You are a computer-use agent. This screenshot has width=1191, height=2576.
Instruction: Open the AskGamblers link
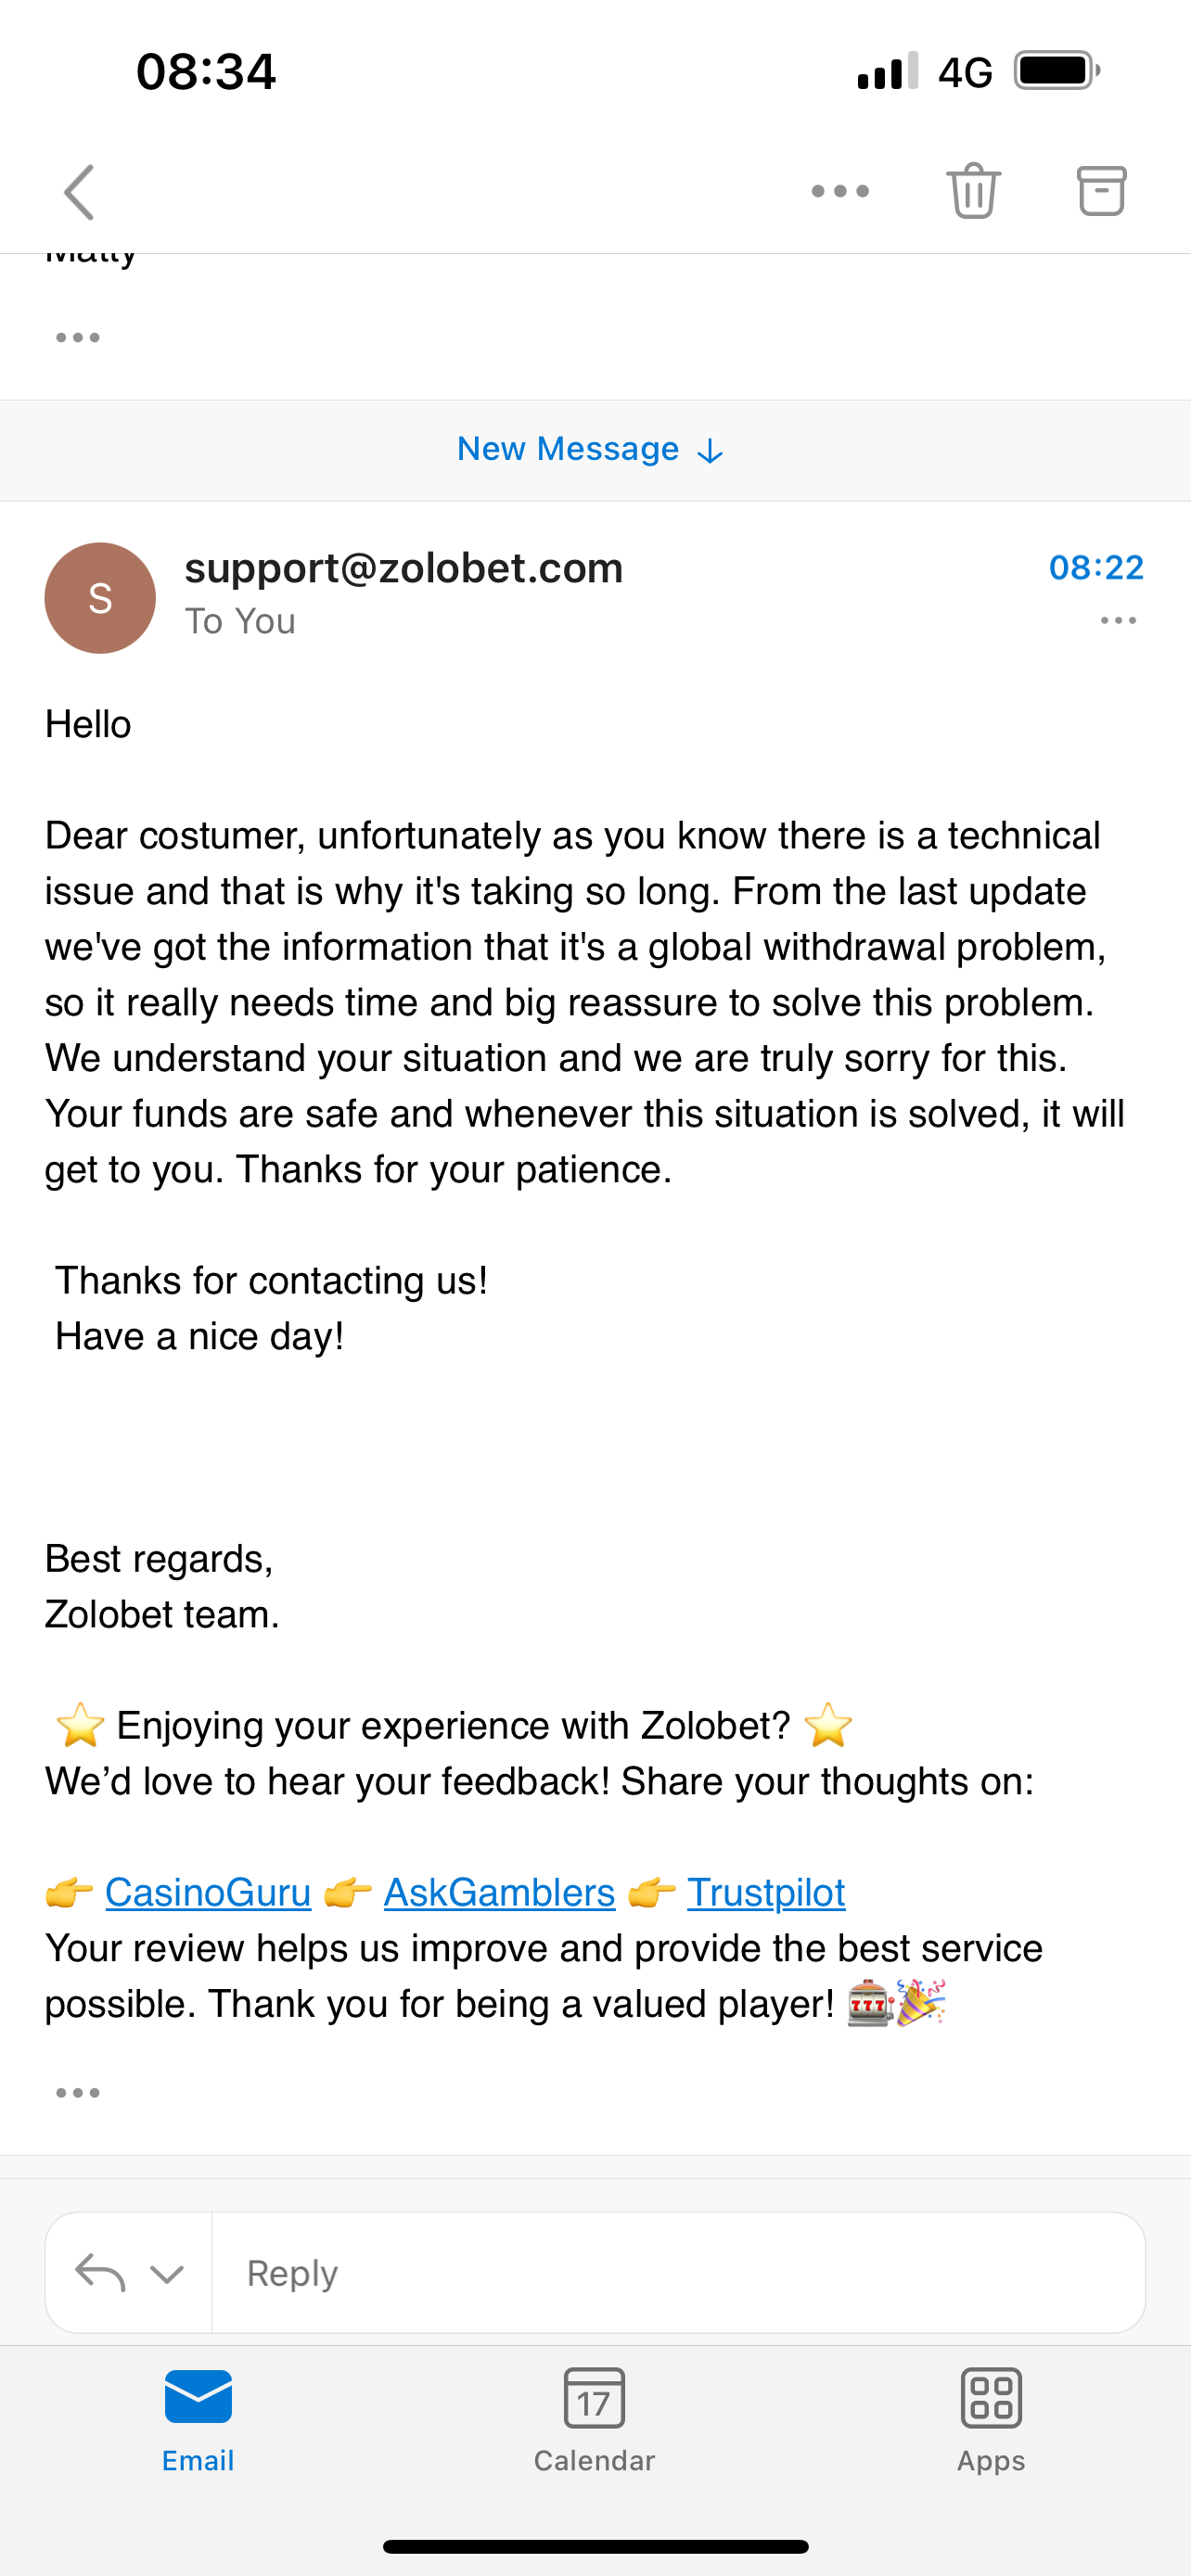point(499,1893)
